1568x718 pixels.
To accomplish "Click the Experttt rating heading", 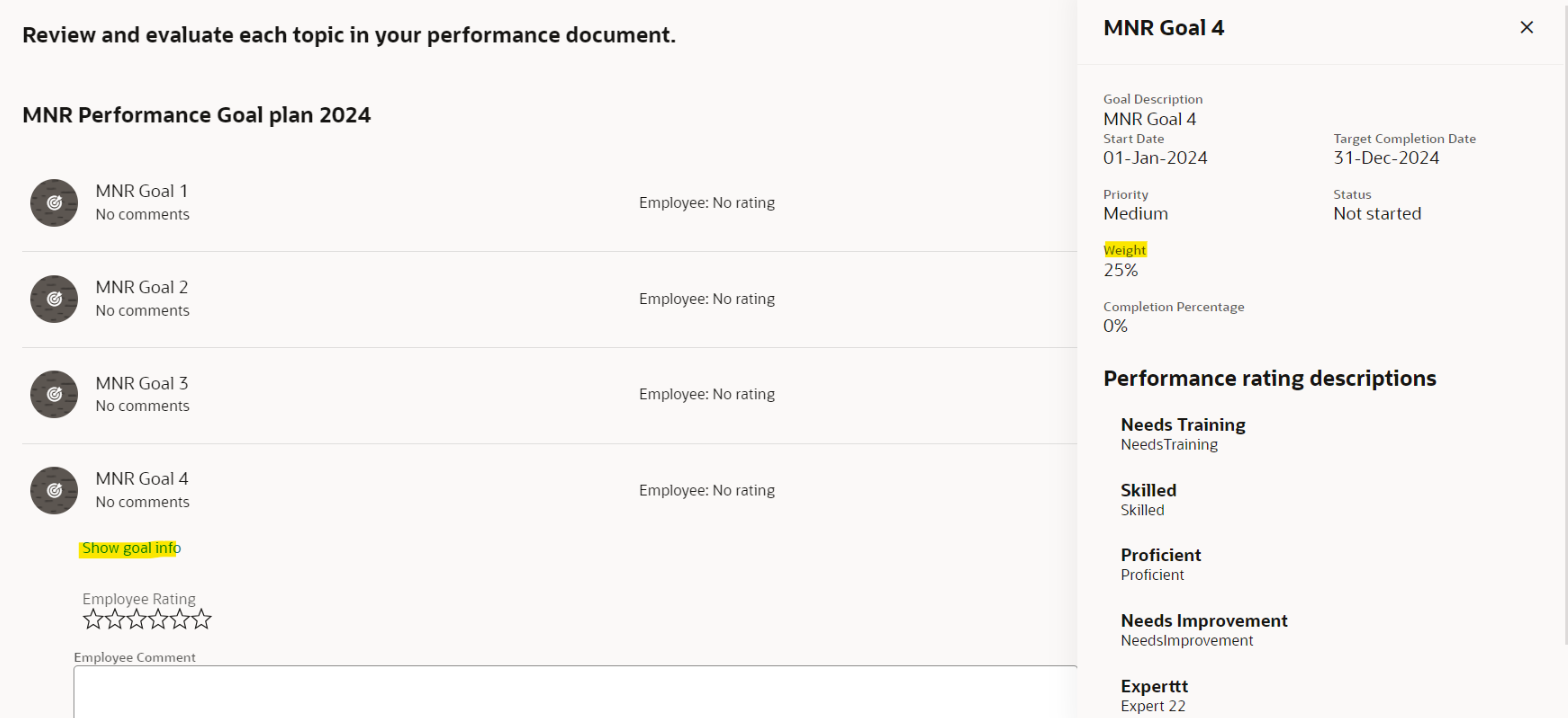I will pyautogui.click(x=1154, y=687).
